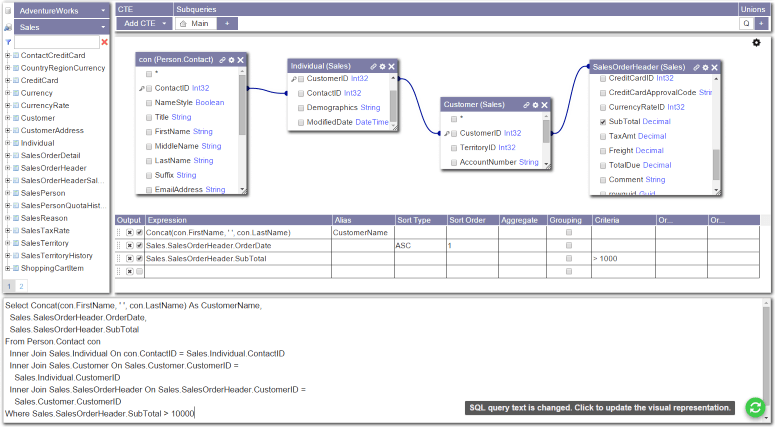Viewport: 775px width, 427px height.
Task: Click the schema icon beside Sales dropdown
Action: (8, 27)
